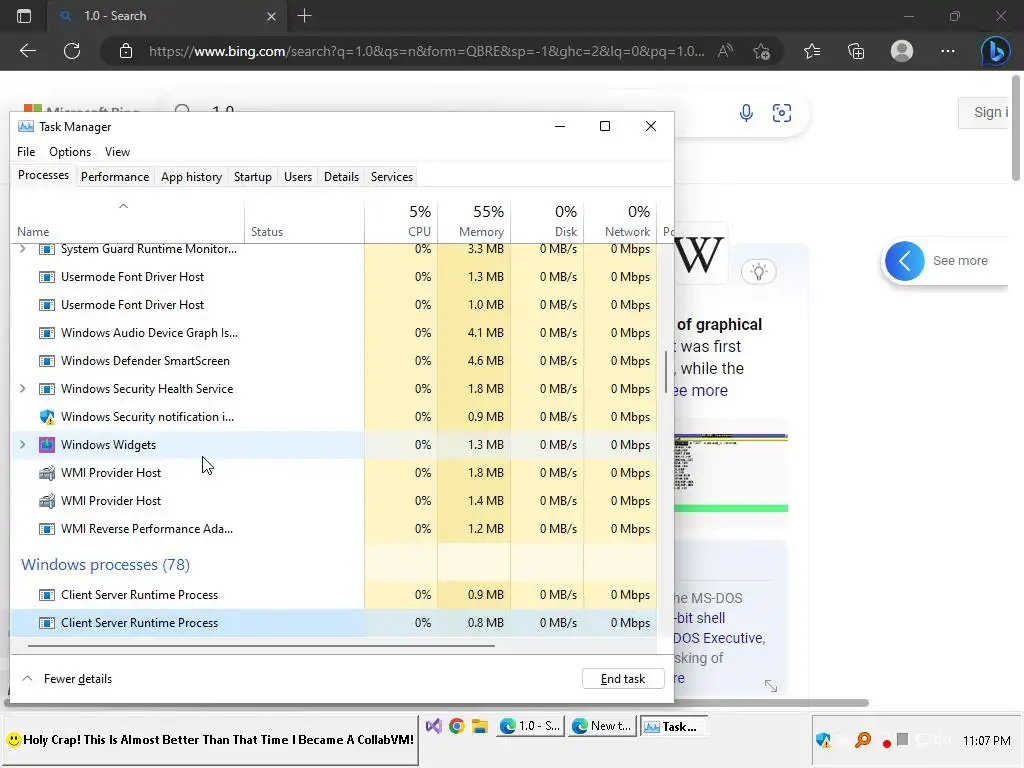The image size is (1024, 768).
Task: Click the red dot tray icon
Action: pos(886,743)
